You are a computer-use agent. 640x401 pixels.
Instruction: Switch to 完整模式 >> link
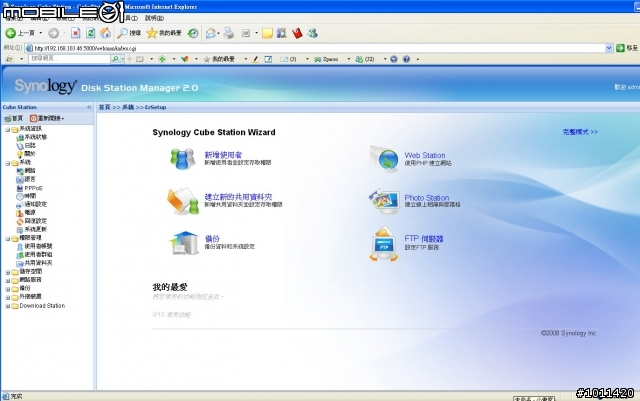coord(580,131)
